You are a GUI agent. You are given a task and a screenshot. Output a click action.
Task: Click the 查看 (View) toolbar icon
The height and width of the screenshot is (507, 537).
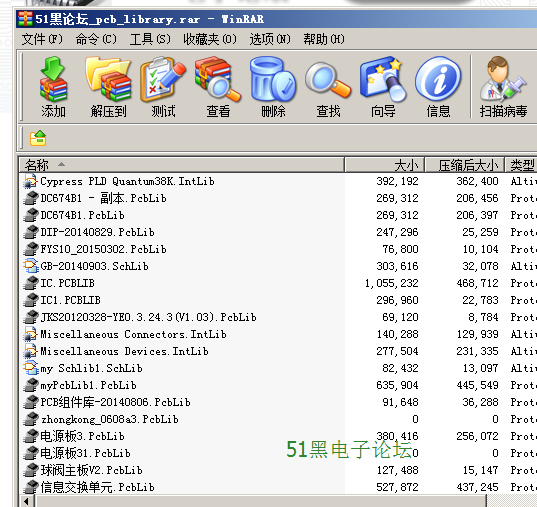pyautogui.click(x=218, y=79)
